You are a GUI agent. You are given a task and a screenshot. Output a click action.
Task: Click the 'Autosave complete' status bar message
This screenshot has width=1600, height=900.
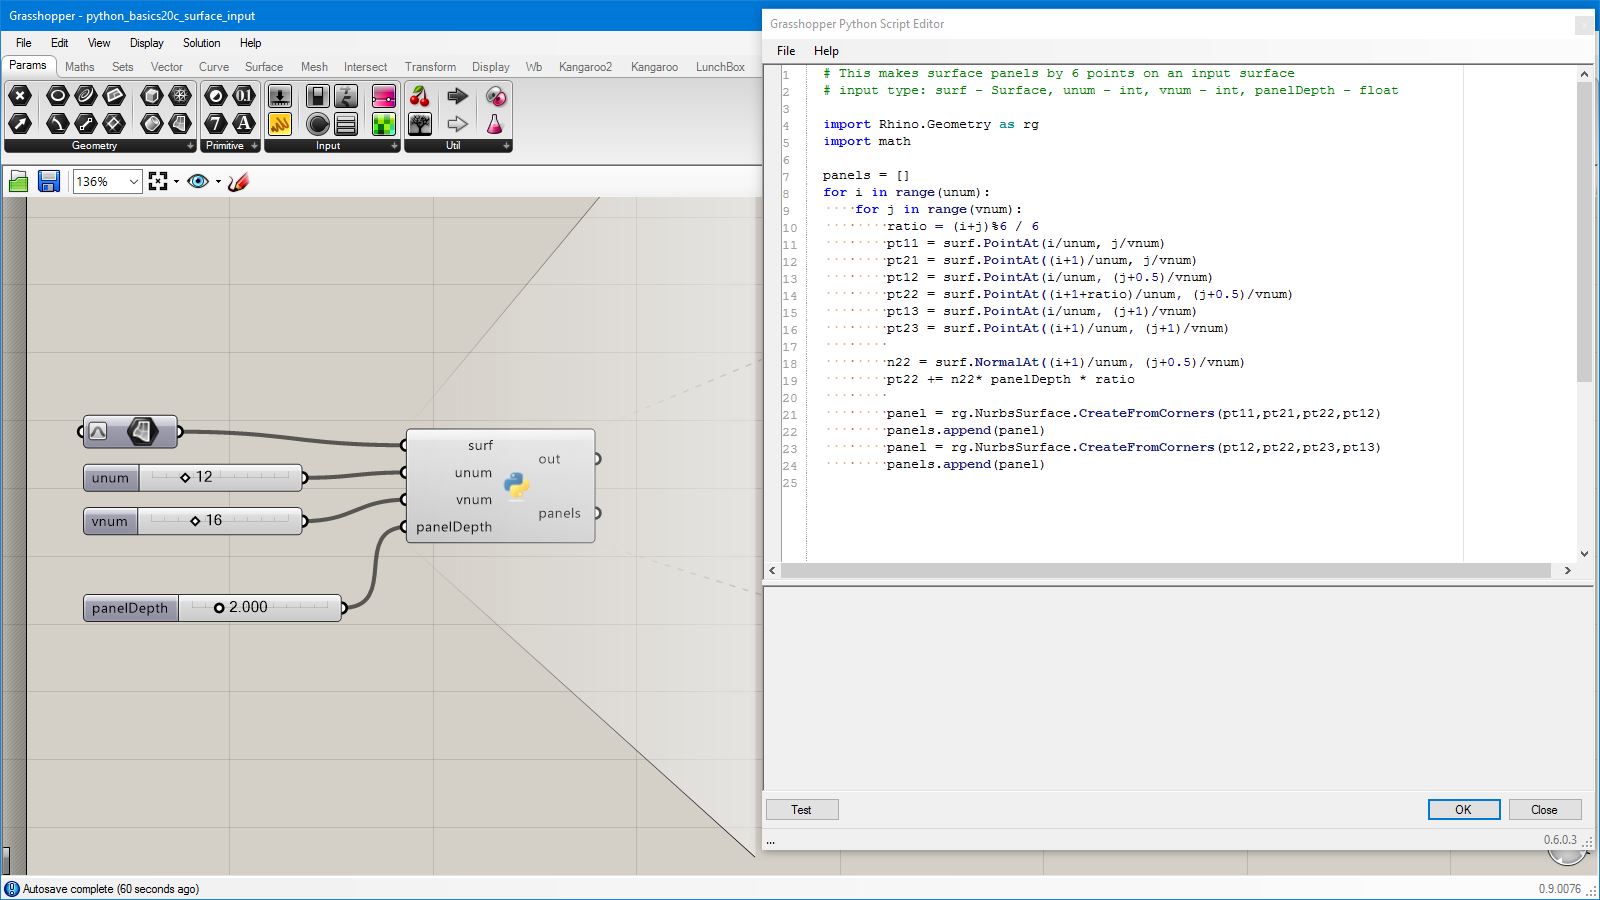111,889
